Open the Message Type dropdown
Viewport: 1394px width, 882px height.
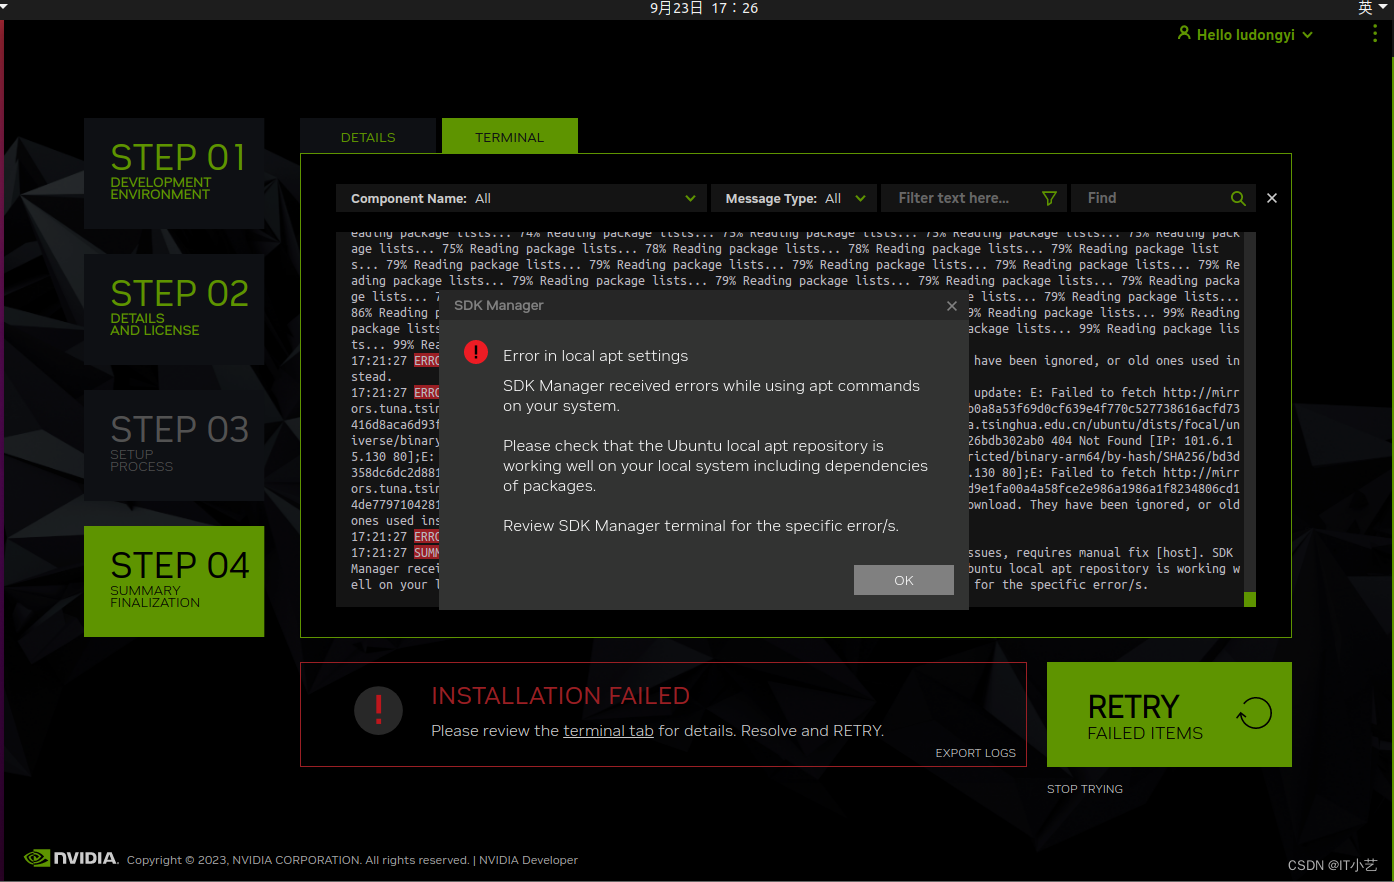point(794,198)
